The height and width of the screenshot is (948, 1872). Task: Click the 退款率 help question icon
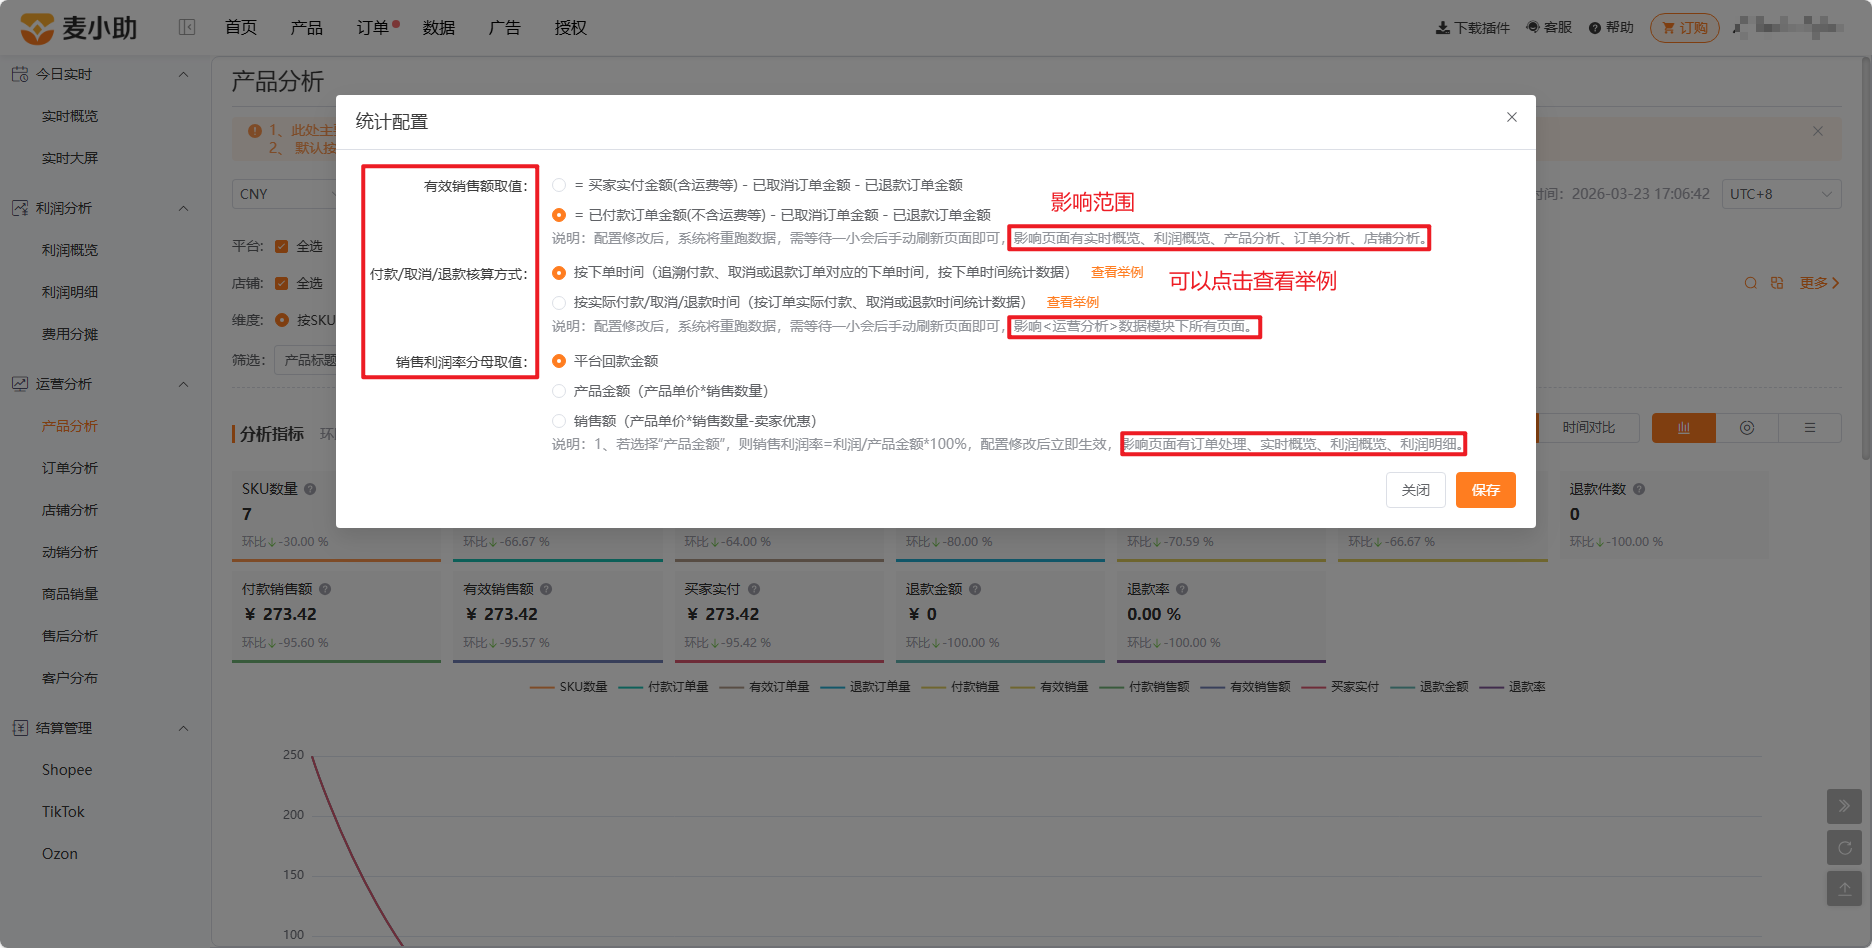pos(1182,589)
